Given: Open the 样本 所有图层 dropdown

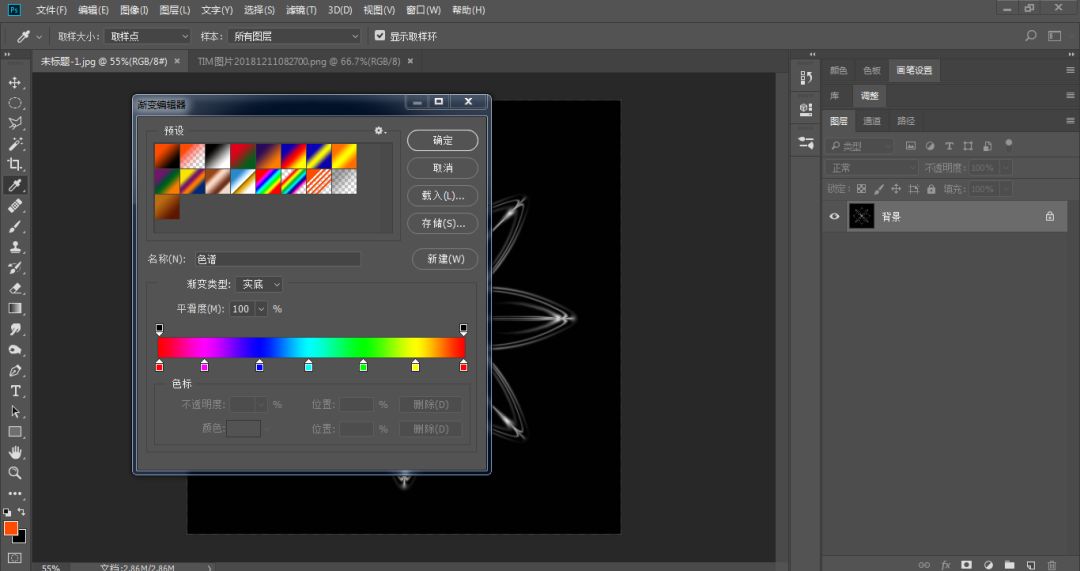Looking at the screenshot, I should [x=294, y=36].
